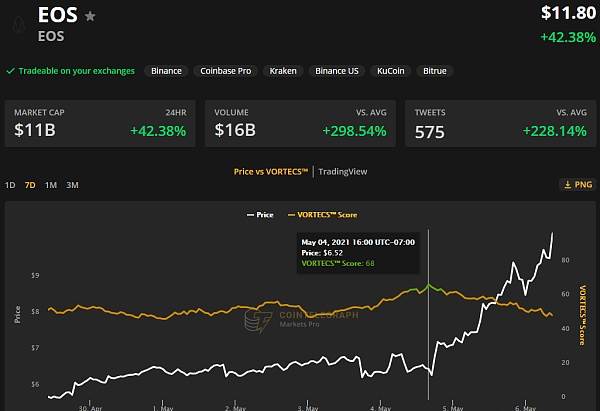Open the KuCoin exchange chip

coord(390,71)
